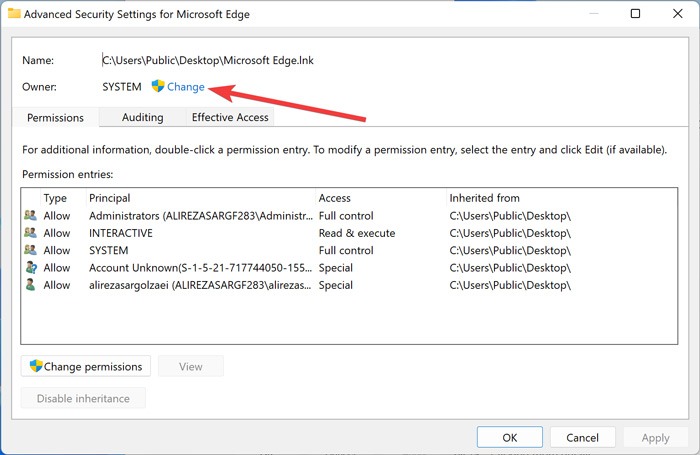Click the group icon for Administrators entry
The height and width of the screenshot is (455, 700).
[30, 215]
